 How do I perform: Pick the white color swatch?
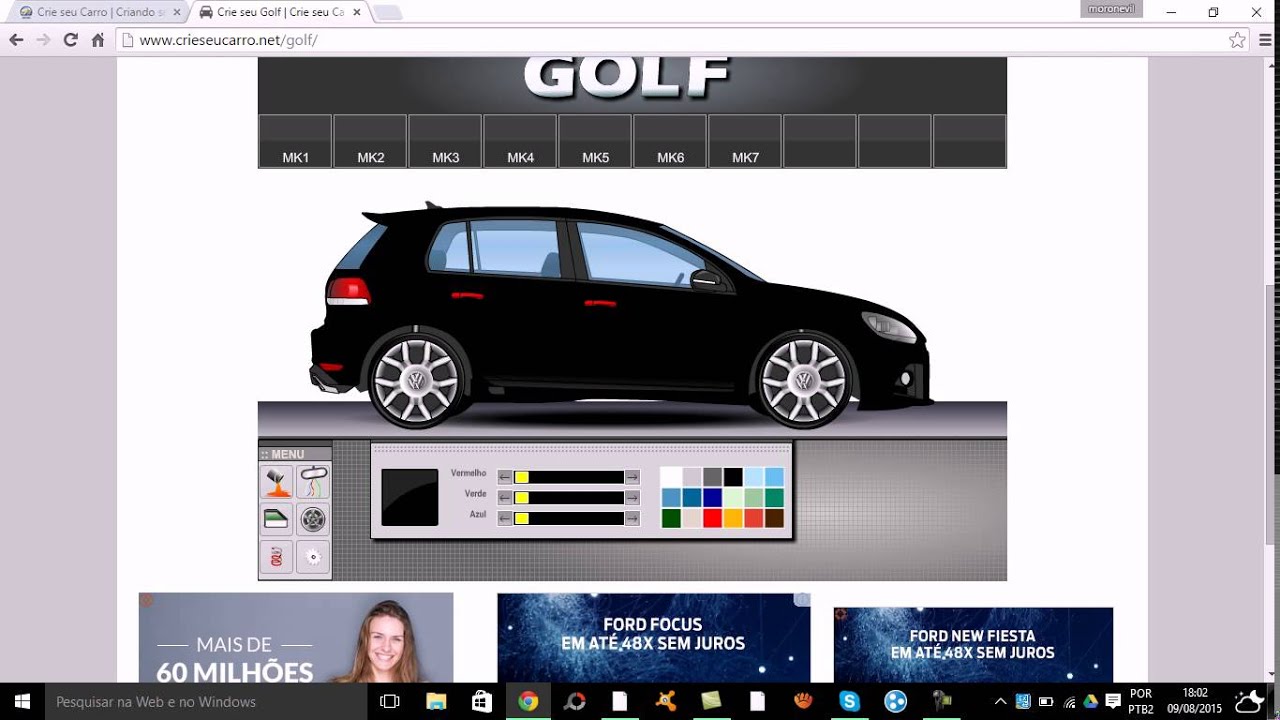[x=671, y=477]
